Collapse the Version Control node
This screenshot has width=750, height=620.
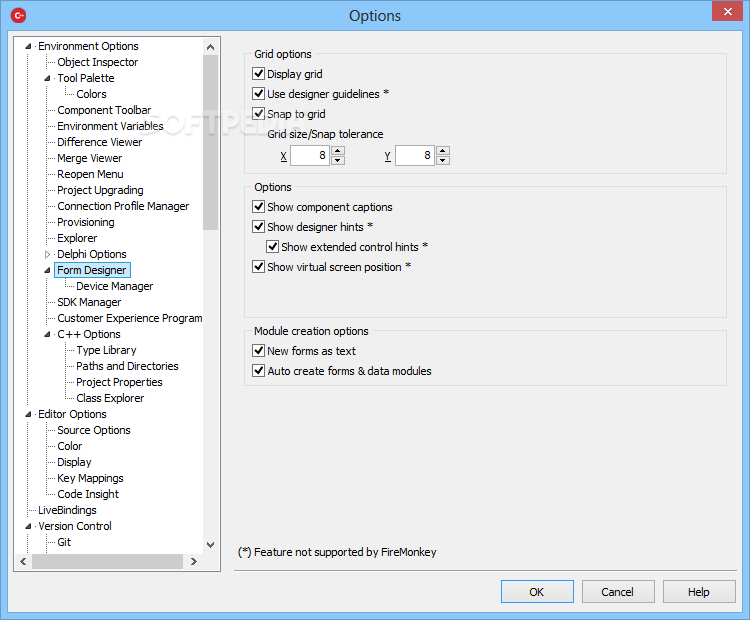tap(28, 526)
